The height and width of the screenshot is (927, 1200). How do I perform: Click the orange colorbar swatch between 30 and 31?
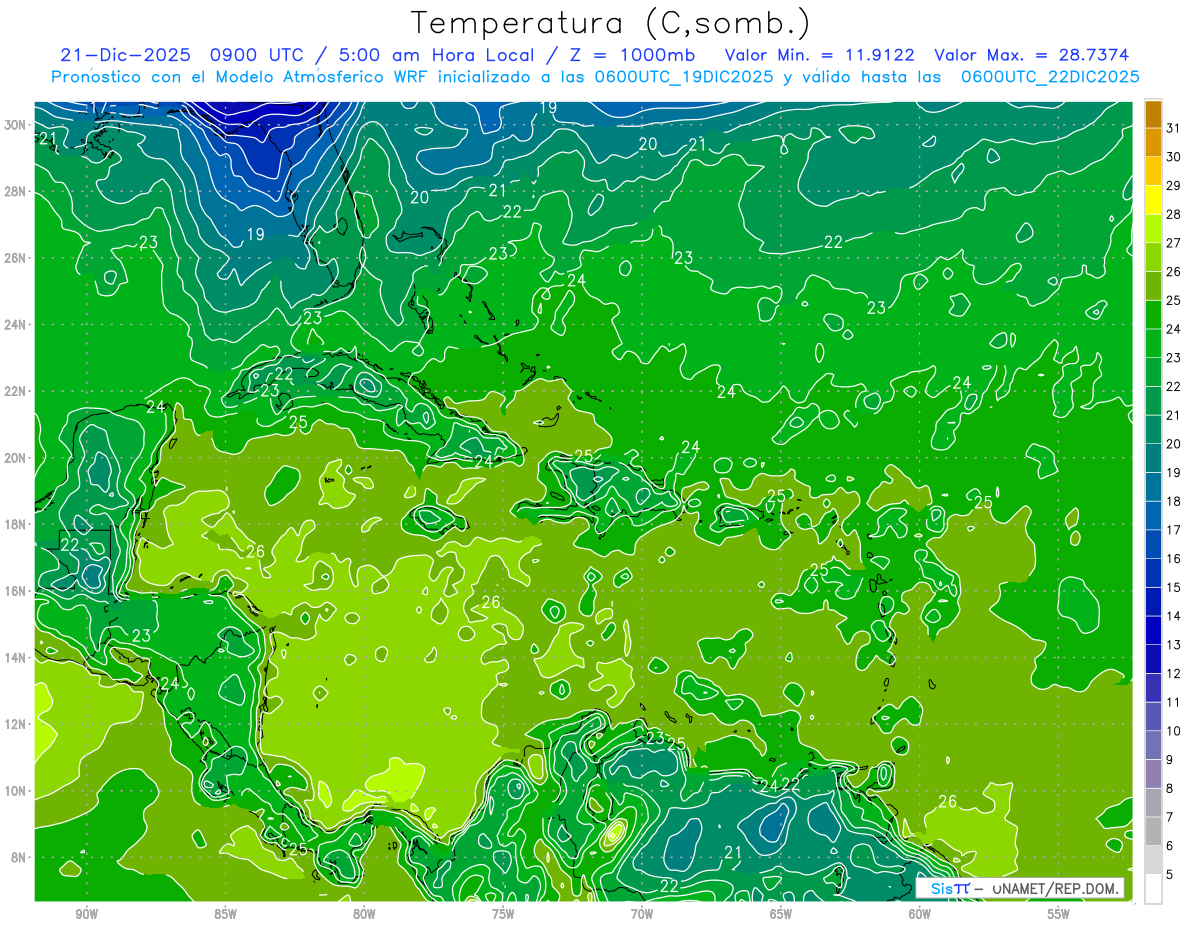(1153, 141)
